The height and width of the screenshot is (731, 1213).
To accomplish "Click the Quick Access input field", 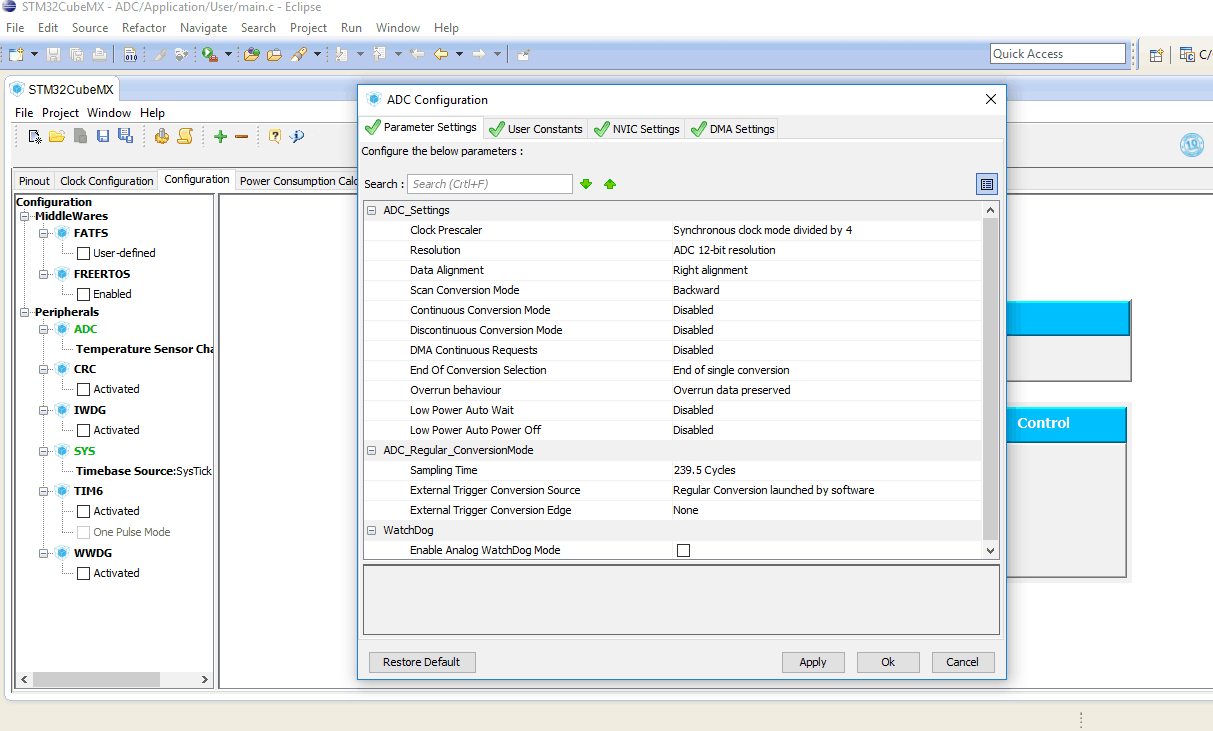I will click(x=1058, y=54).
